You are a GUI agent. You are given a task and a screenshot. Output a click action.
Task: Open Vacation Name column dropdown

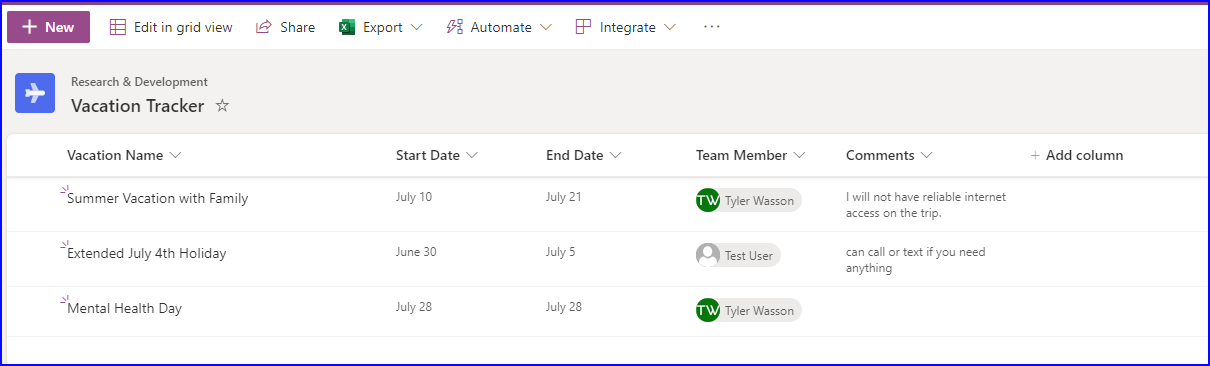tap(176, 155)
